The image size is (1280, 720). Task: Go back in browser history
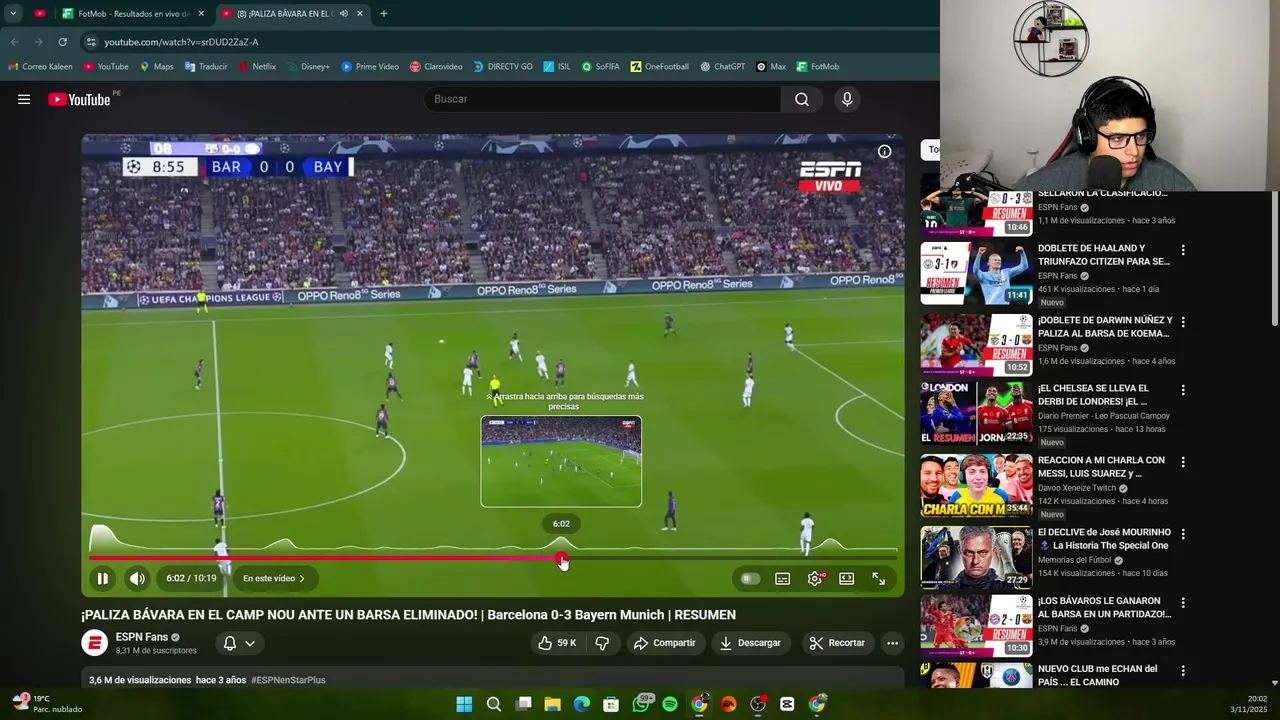click(14, 42)
